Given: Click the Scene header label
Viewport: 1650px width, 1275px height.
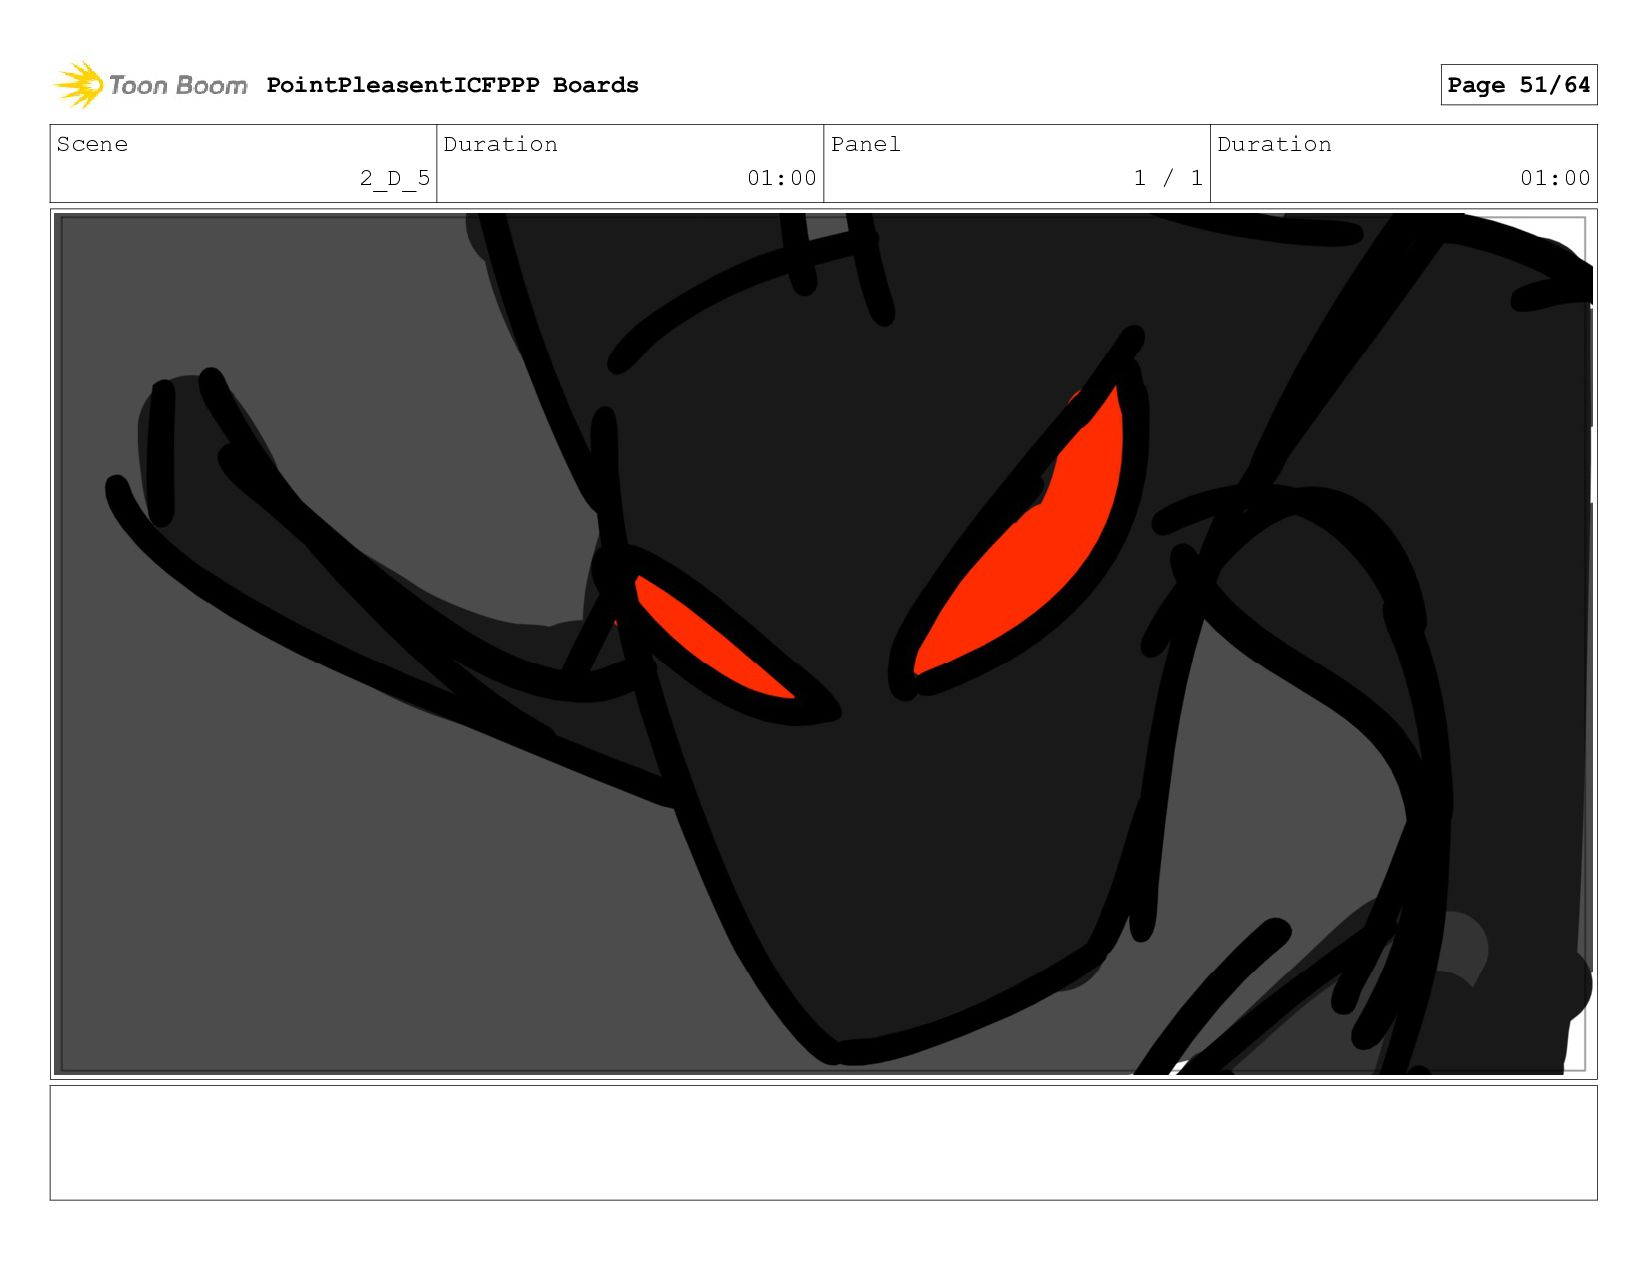Looking at the screenshot, I should (x=92, y=144).
